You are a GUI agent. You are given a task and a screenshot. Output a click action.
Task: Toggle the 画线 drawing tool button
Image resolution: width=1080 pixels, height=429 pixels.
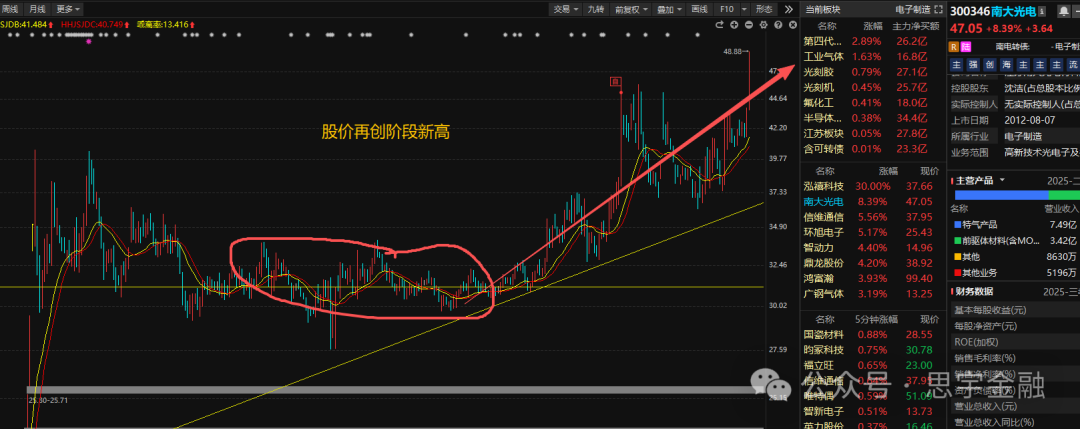700,10
